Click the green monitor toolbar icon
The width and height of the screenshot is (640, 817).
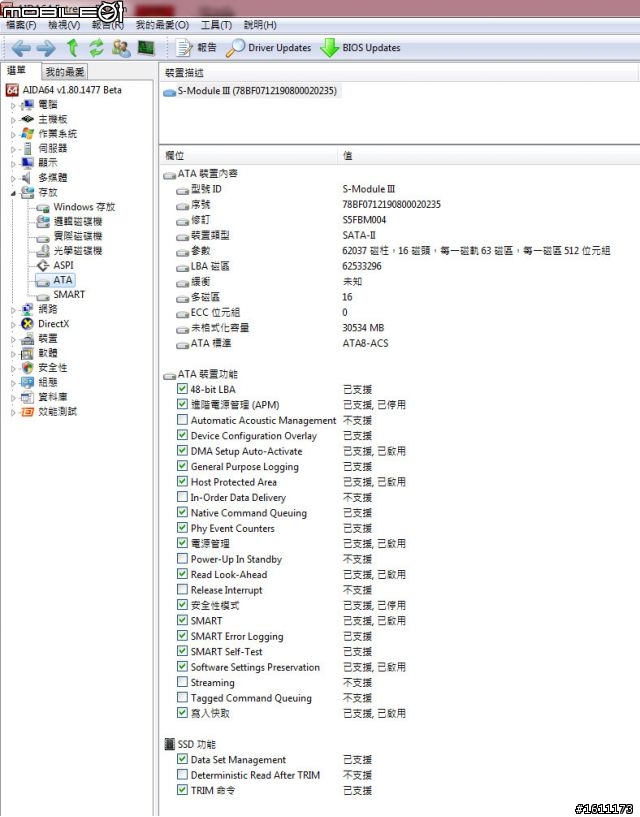tap(146, 48)
